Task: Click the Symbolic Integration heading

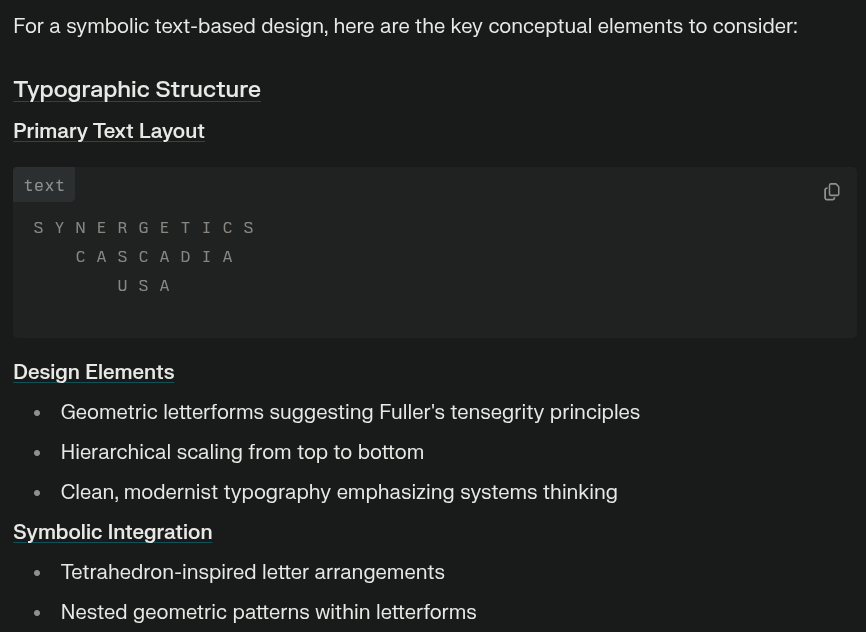Action: tap(113, 532)
